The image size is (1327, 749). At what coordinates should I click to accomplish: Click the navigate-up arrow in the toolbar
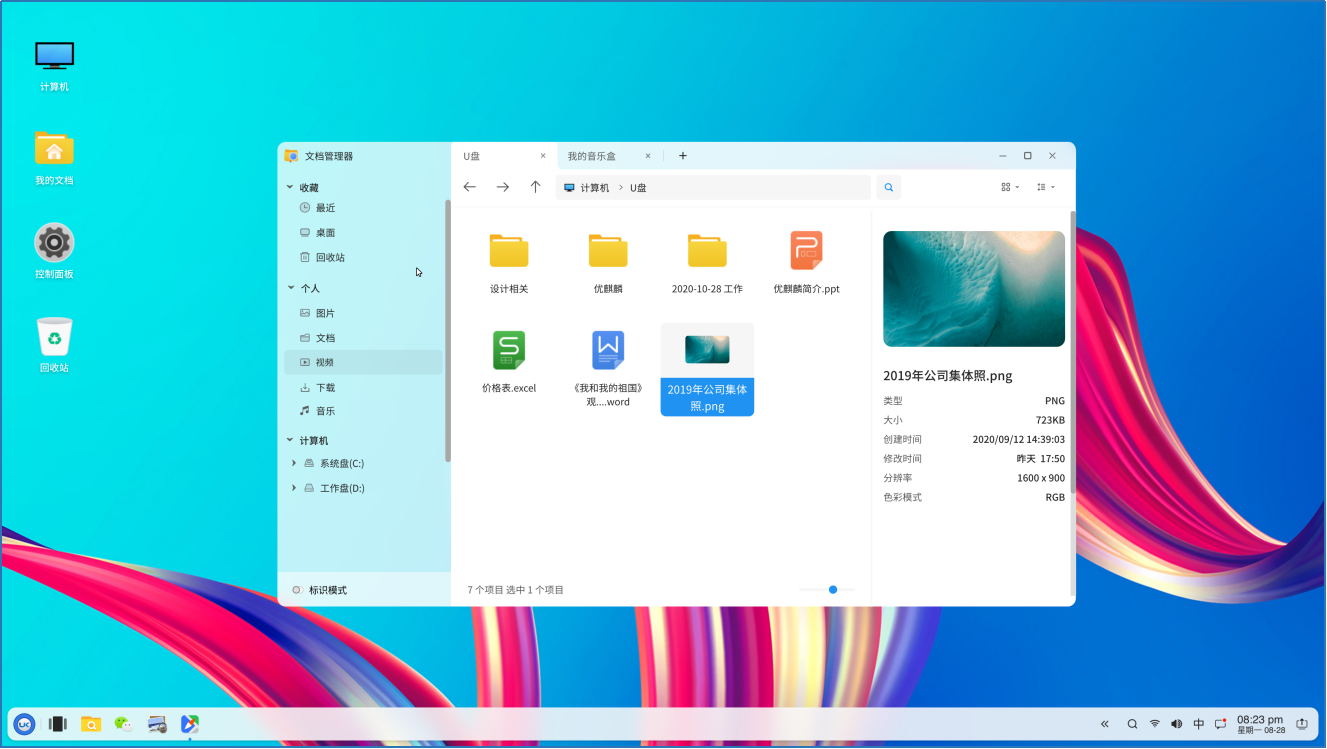535,187
